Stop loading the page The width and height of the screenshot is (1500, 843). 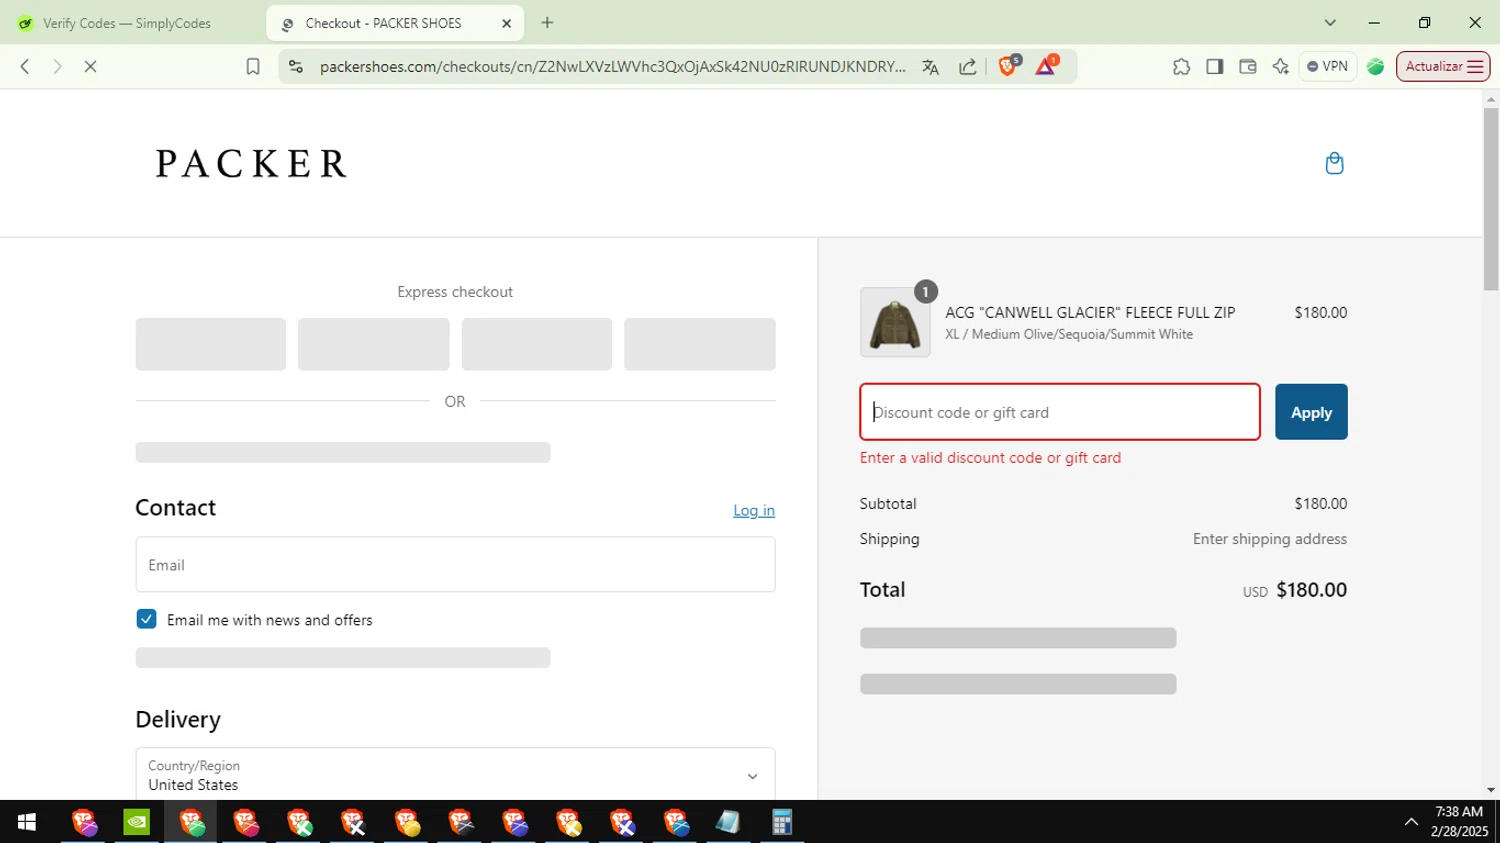90,67
